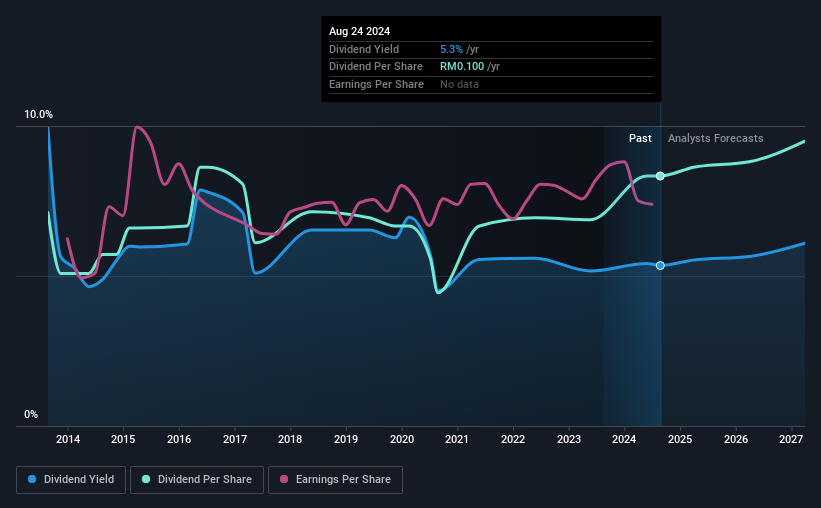This screenshot has width=821, height=508.
Task: Click the 2020 x-axis label
Action: pyautogui.click(x=402, y=439)
